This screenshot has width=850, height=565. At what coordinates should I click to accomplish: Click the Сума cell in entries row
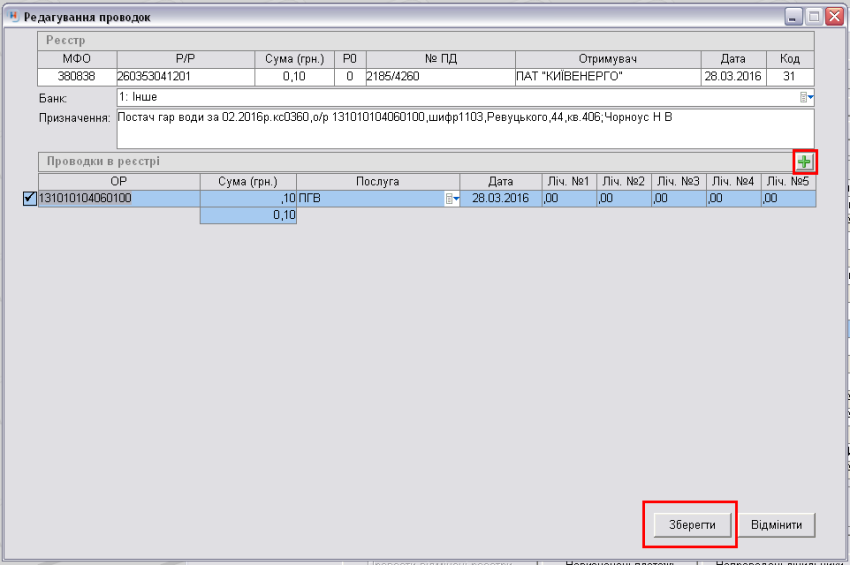point(248,199)
